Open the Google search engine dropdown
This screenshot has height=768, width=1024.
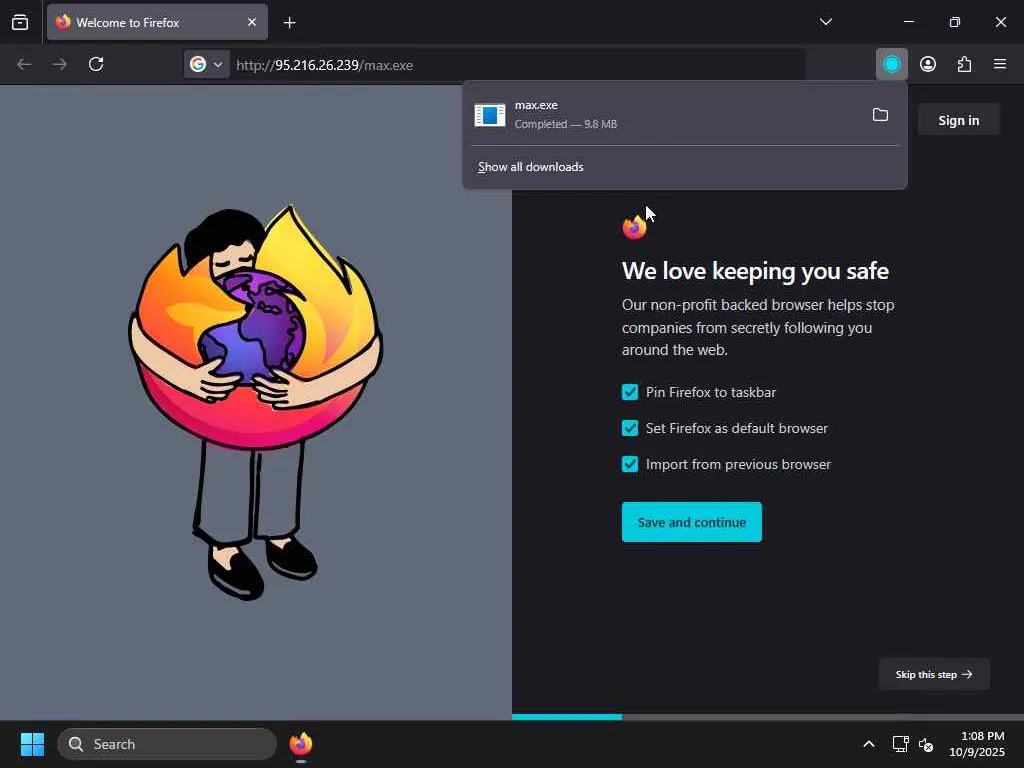[206, 65]
